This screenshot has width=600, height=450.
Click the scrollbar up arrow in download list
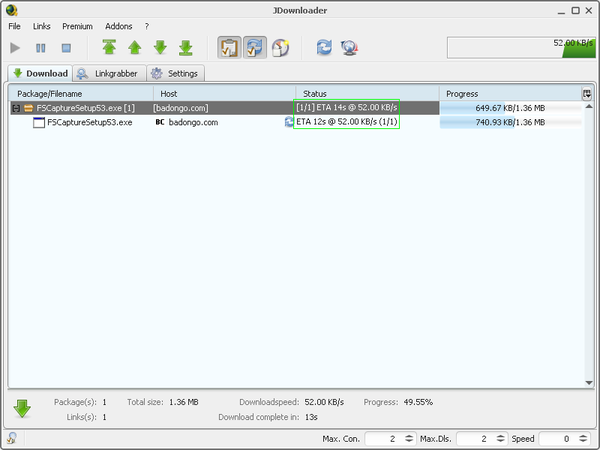tap(589, 106)
